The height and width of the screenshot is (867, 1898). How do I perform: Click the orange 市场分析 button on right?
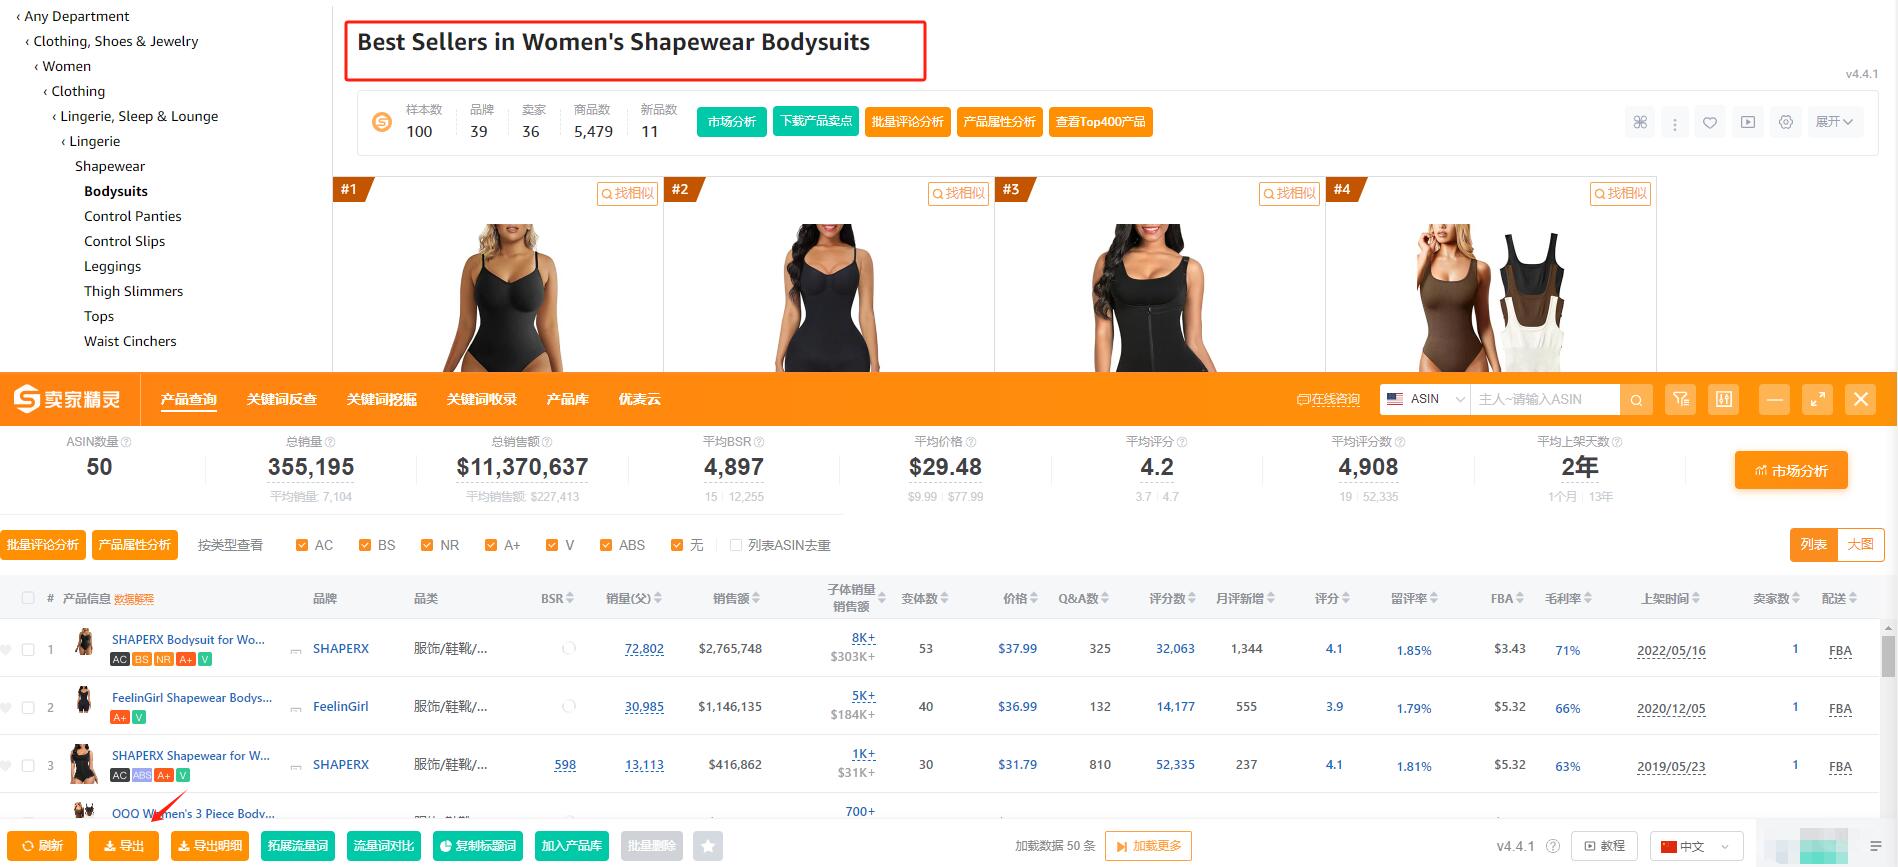coord(1791,470)
